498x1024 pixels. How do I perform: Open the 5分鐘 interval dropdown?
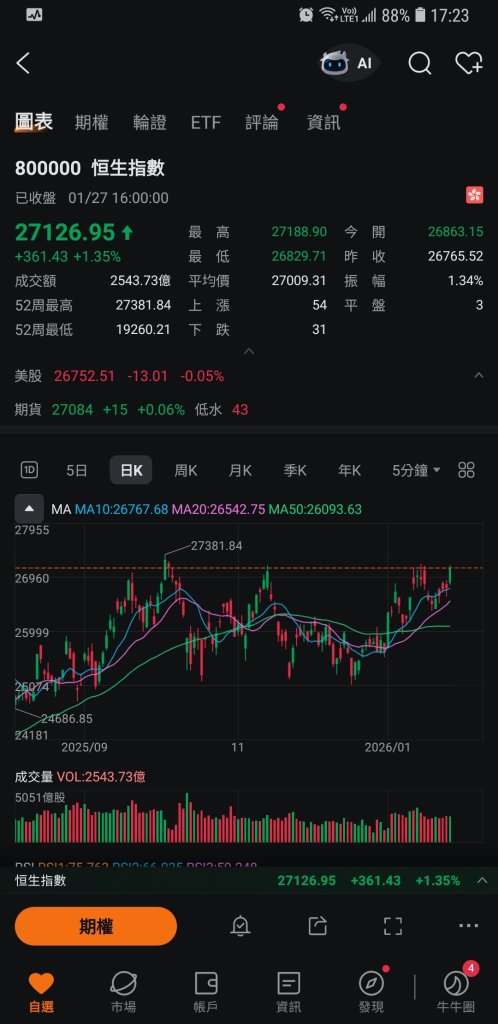[x=416, y=470]
